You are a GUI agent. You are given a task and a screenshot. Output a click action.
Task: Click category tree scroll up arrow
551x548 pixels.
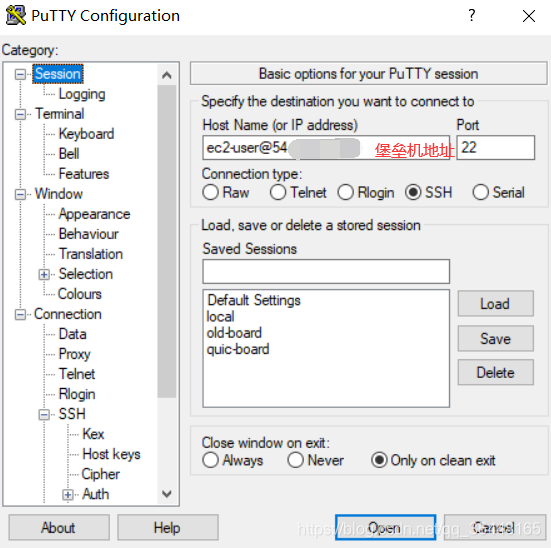(167, 75)
